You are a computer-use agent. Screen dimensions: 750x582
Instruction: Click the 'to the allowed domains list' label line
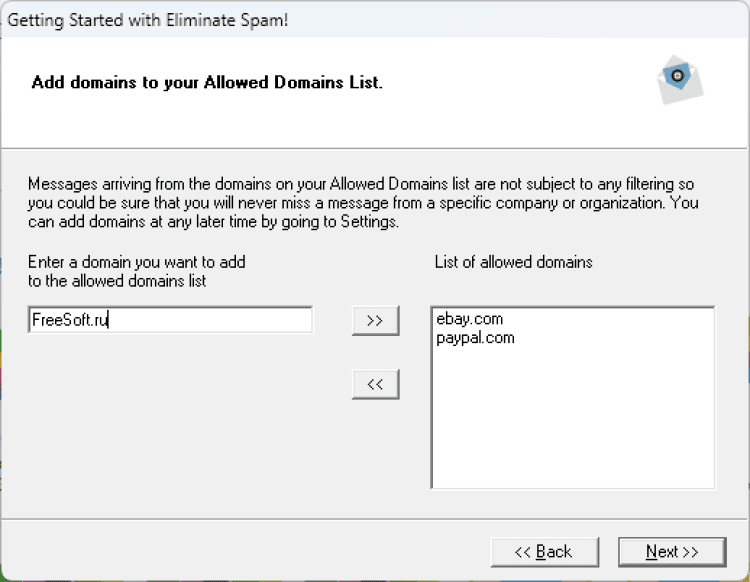[x=117, y=281]
